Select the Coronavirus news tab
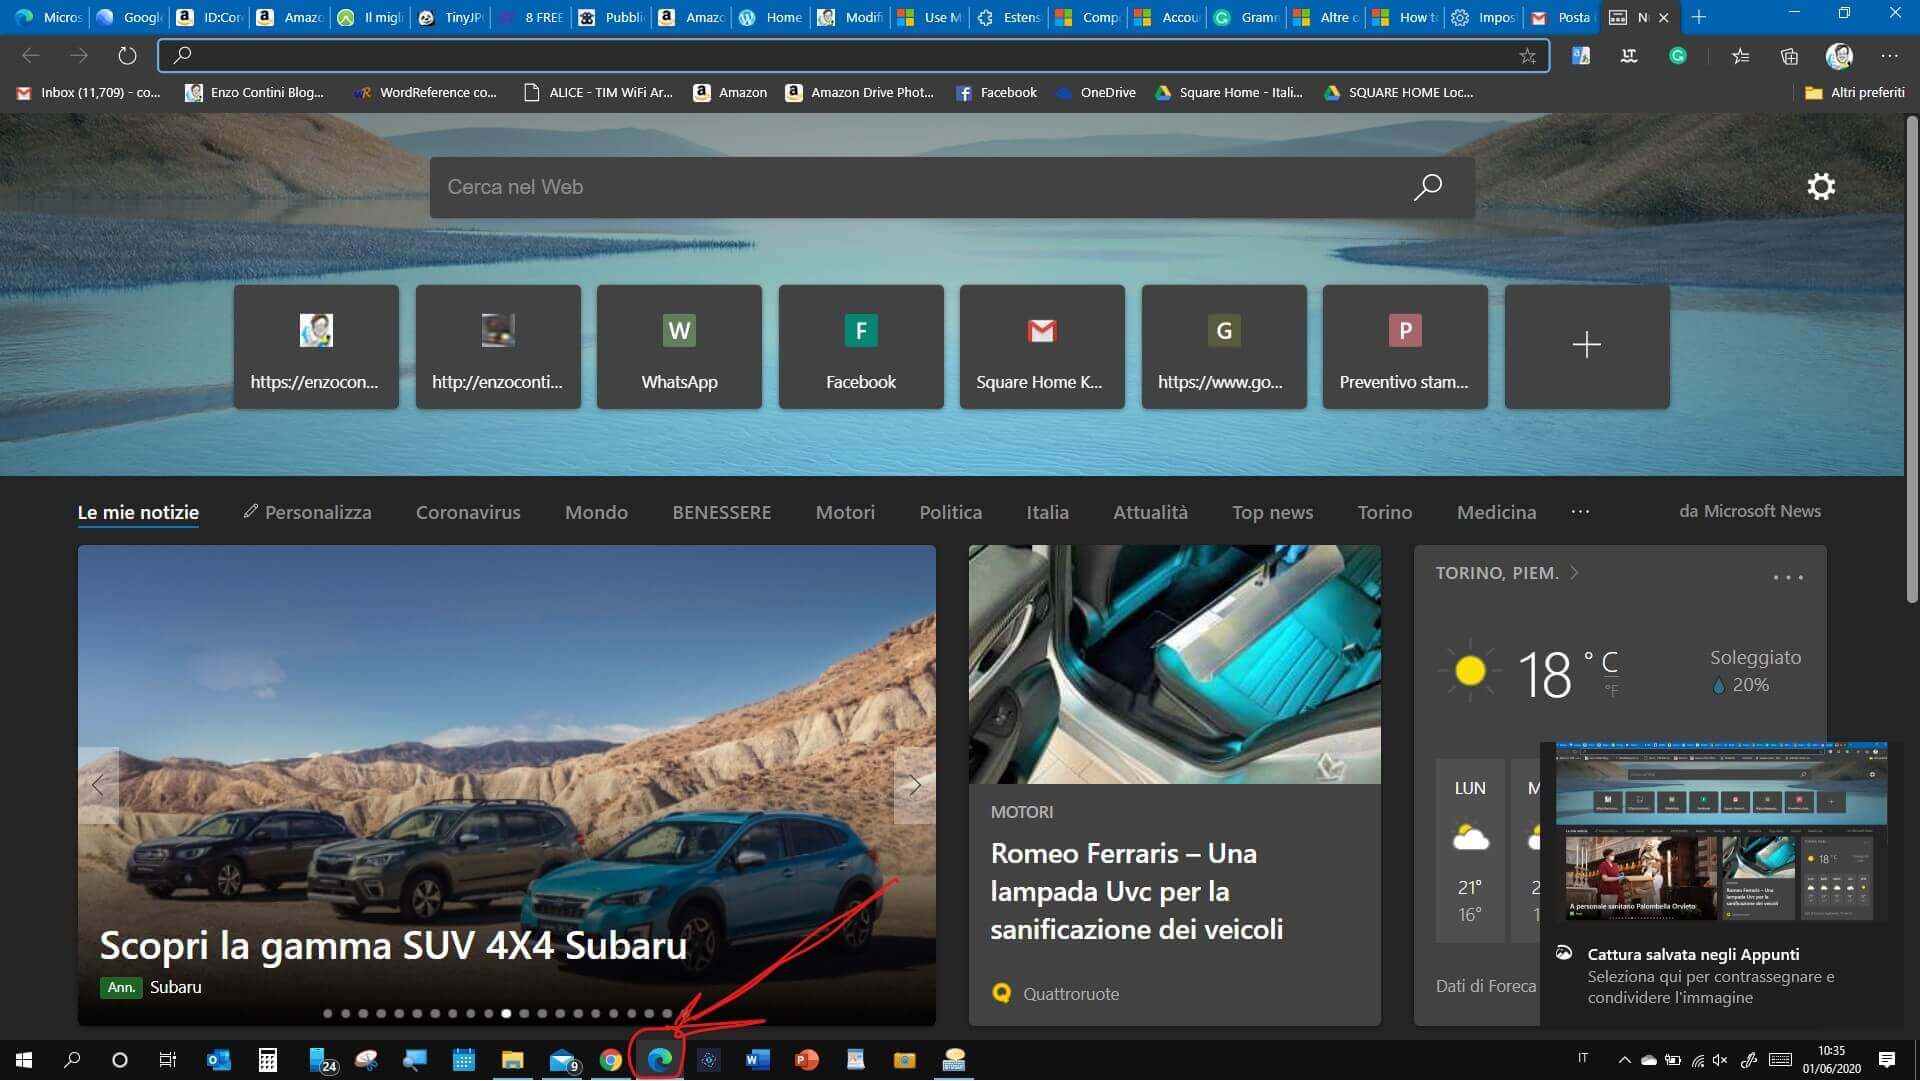This screenshot has height=1081, width=1920. (468, 512)
